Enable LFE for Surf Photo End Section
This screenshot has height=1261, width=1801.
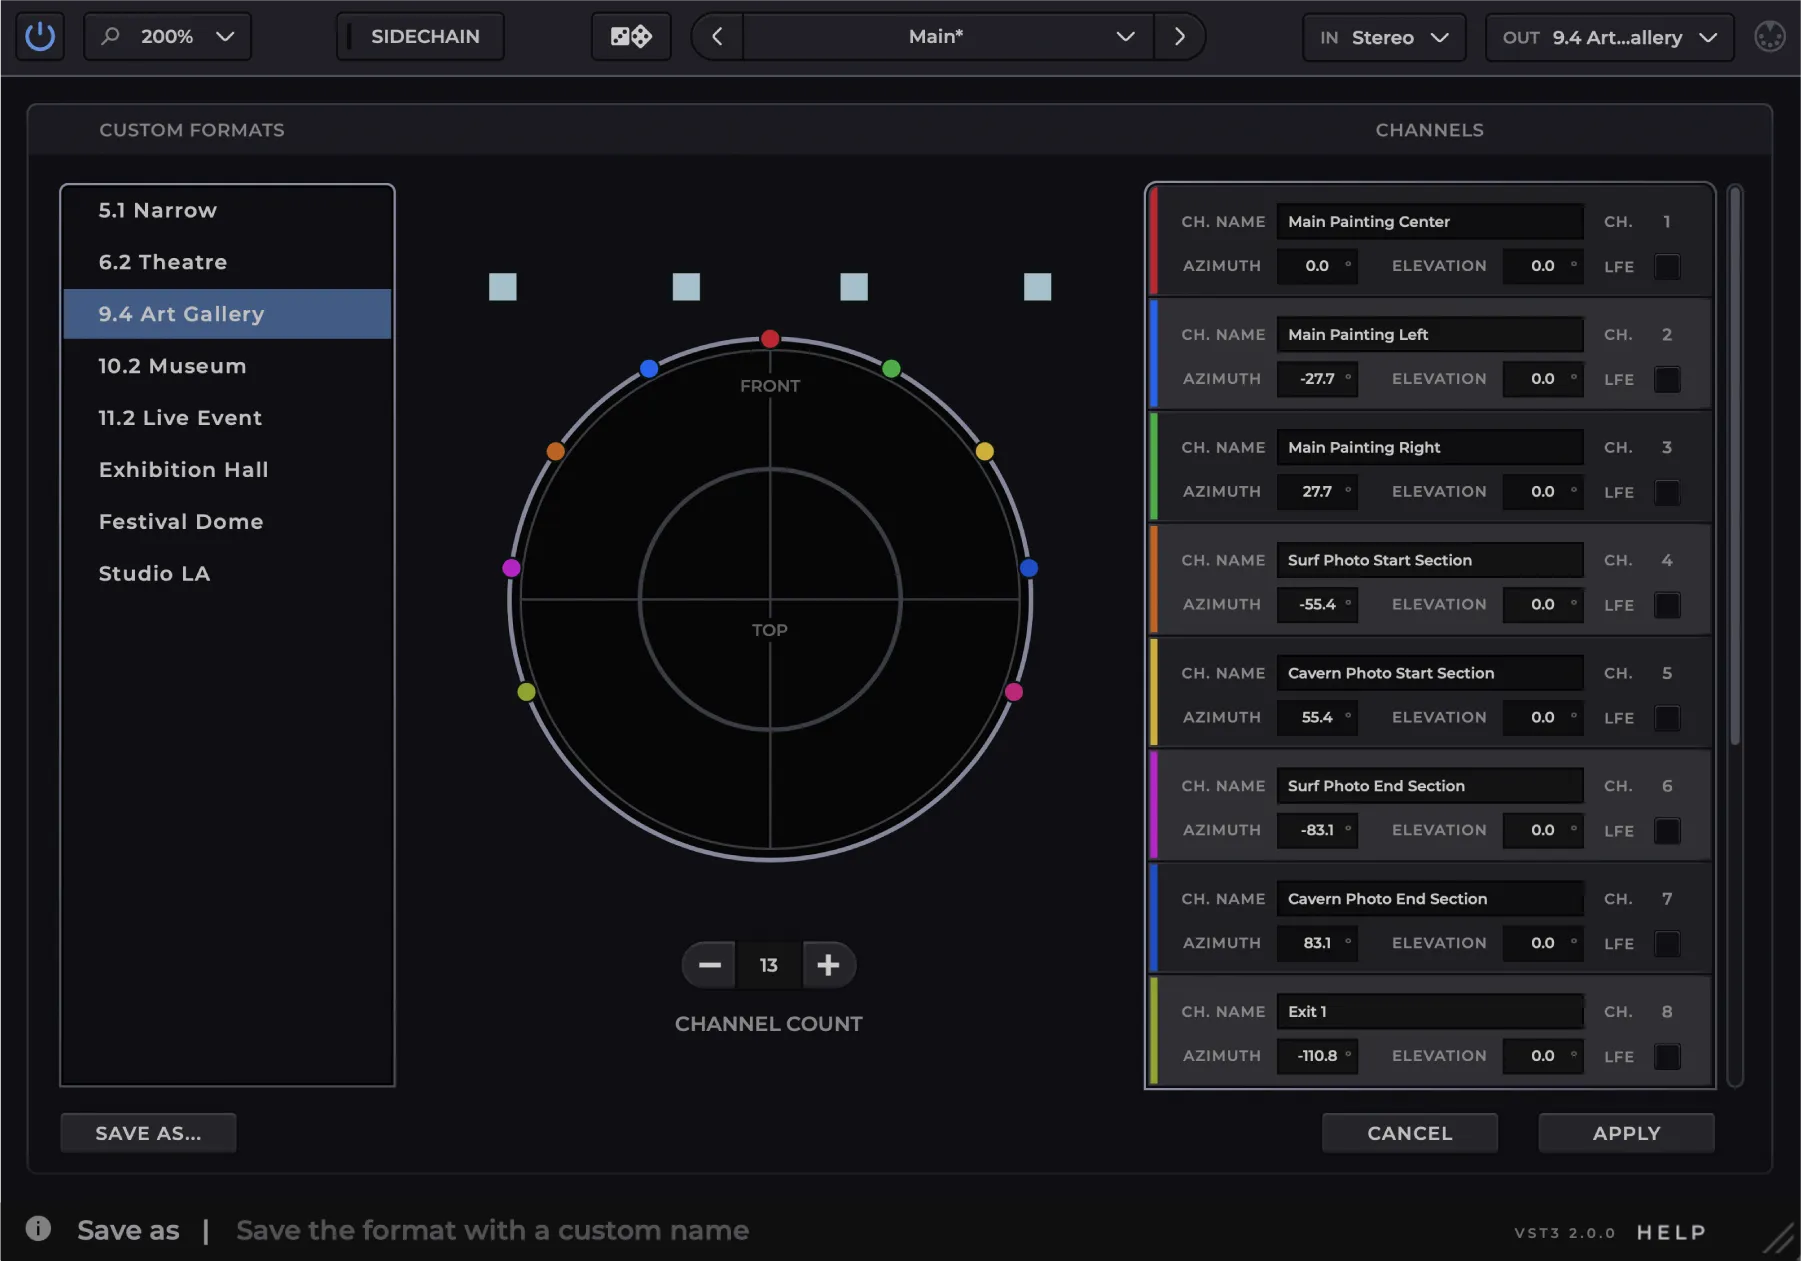click(1667, 831)
